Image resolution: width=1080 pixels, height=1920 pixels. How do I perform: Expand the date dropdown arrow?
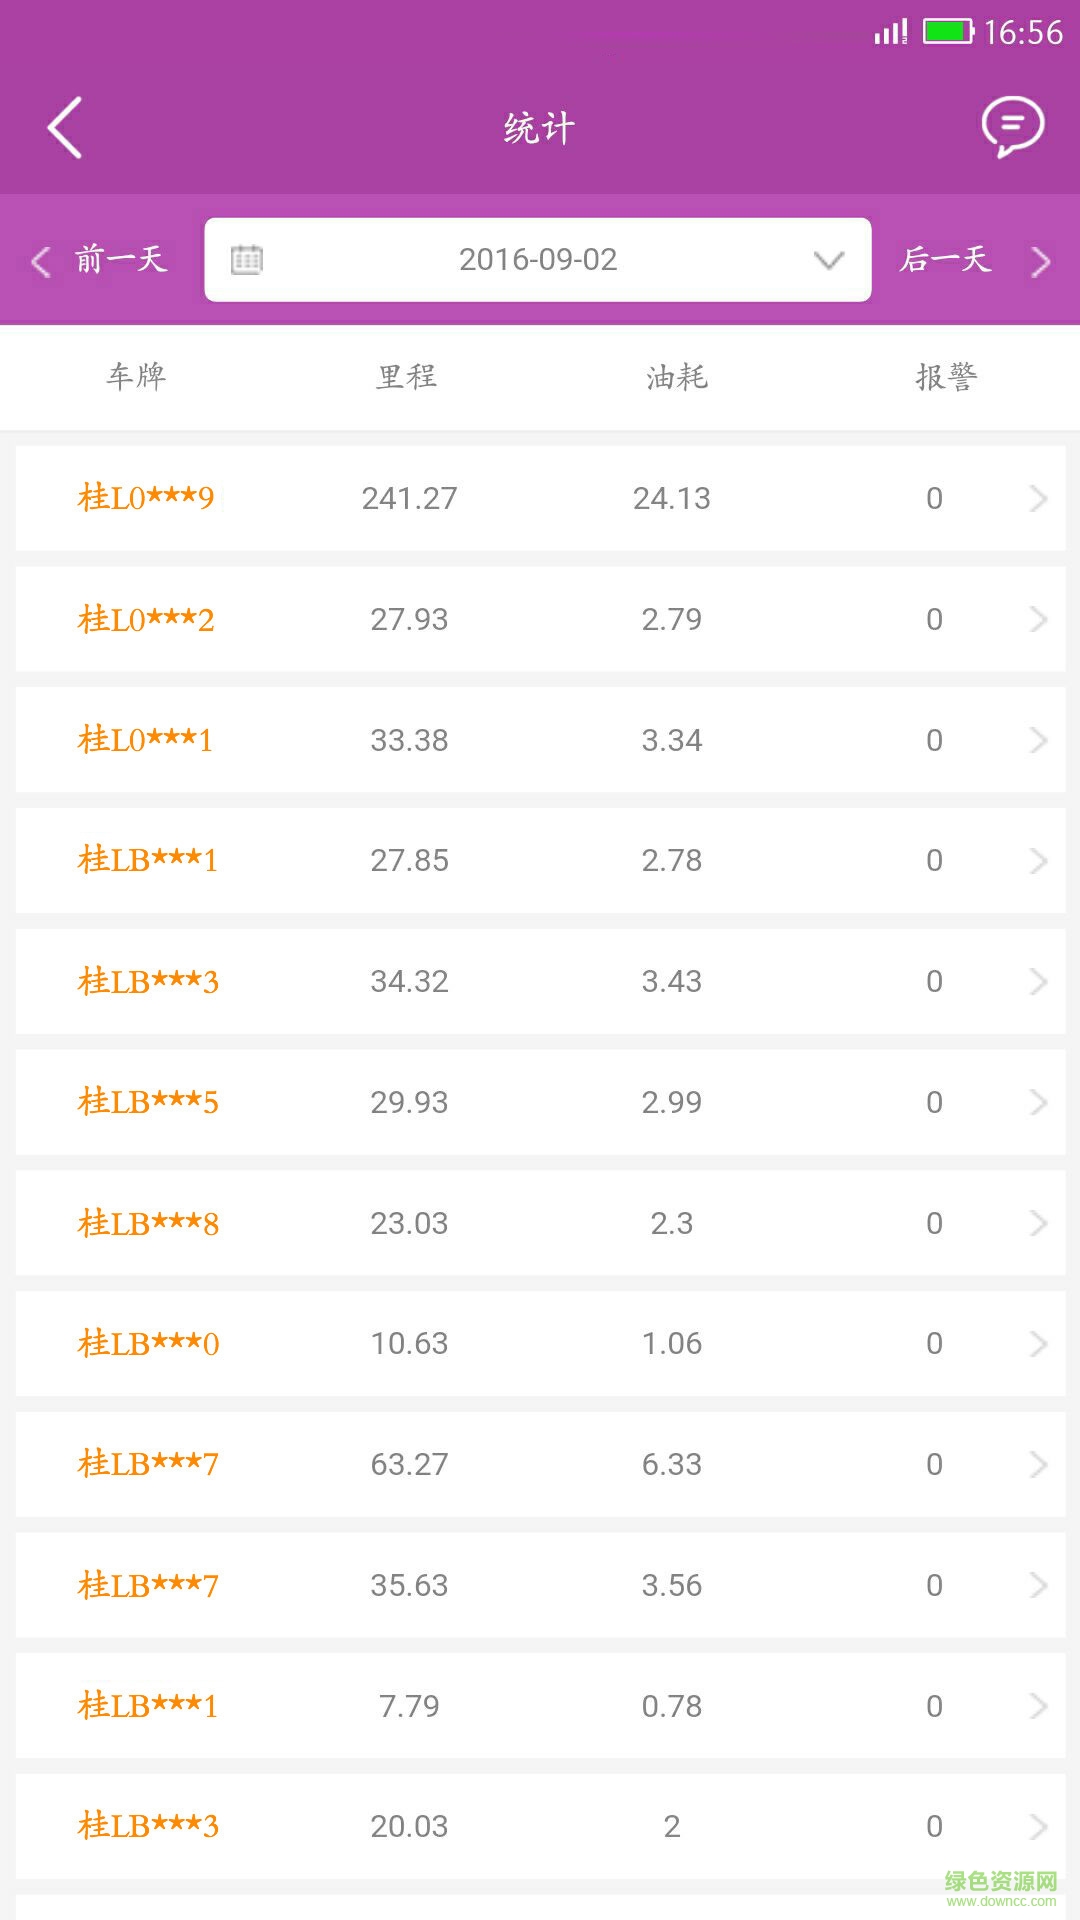pos(829,260)
